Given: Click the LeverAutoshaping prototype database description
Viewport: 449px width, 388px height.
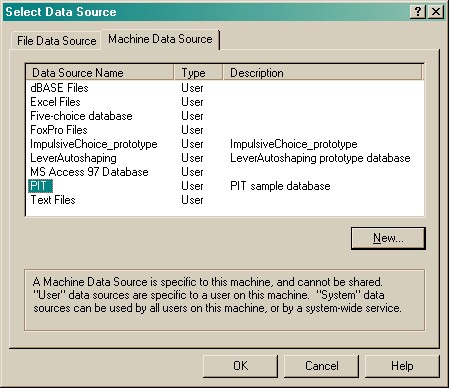Looking at the screenshot, I should [320, 158].
